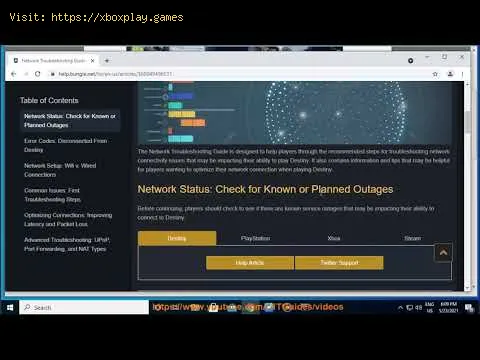Click the browser back arrow
The image size is (480, 360).
(13, 74)
